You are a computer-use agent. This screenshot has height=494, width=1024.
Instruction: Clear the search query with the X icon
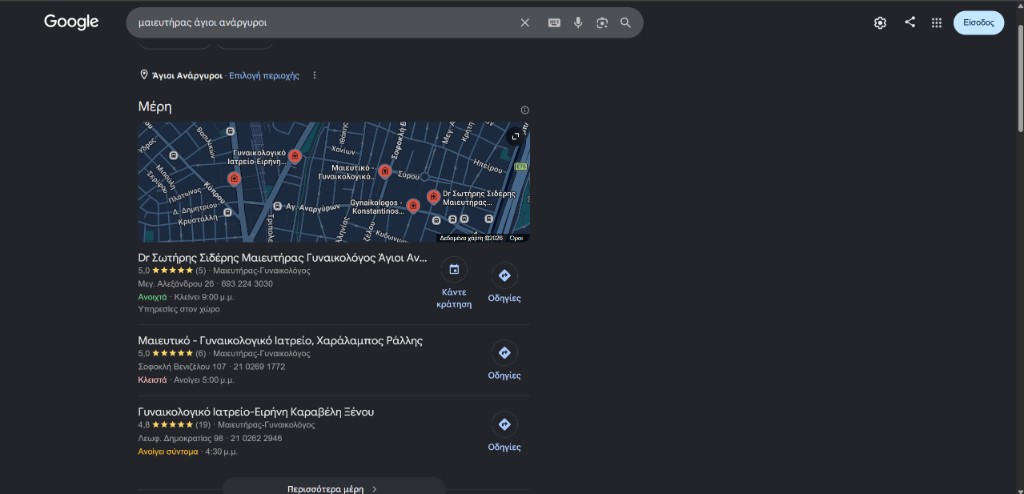pyautogui.click(x=524, y=23)
